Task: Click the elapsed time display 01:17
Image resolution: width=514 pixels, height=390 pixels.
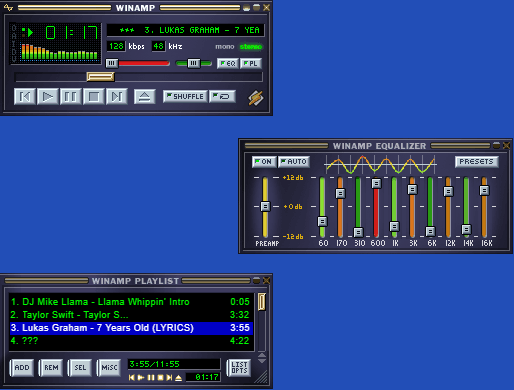Action: pos(71,33)
